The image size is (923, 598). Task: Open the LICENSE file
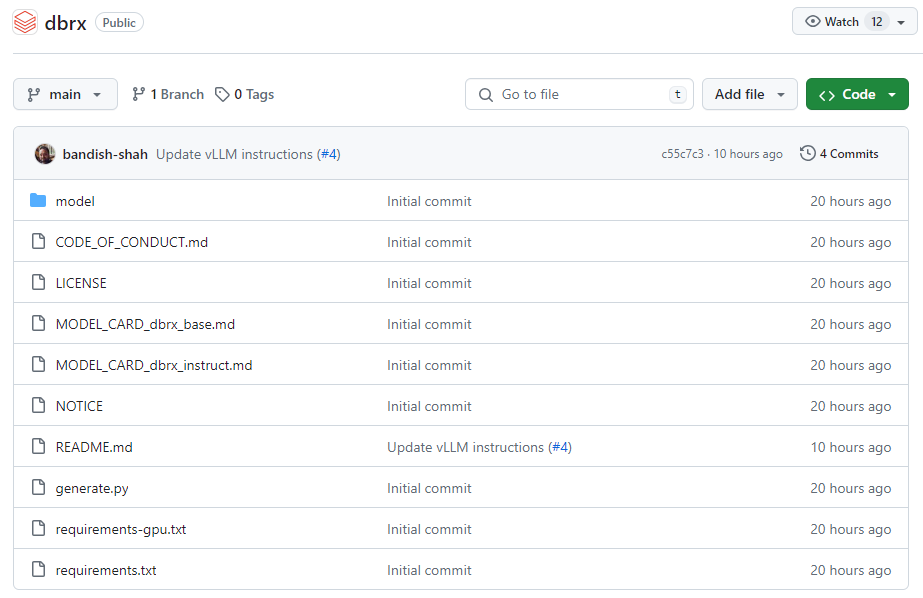pos(80,283)
